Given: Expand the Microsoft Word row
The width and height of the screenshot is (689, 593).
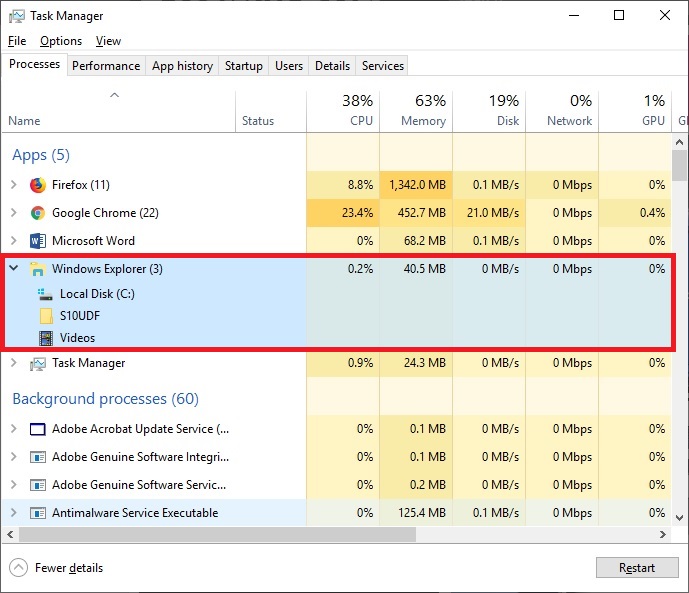Looking at the screenshot, I should [14, 241].
